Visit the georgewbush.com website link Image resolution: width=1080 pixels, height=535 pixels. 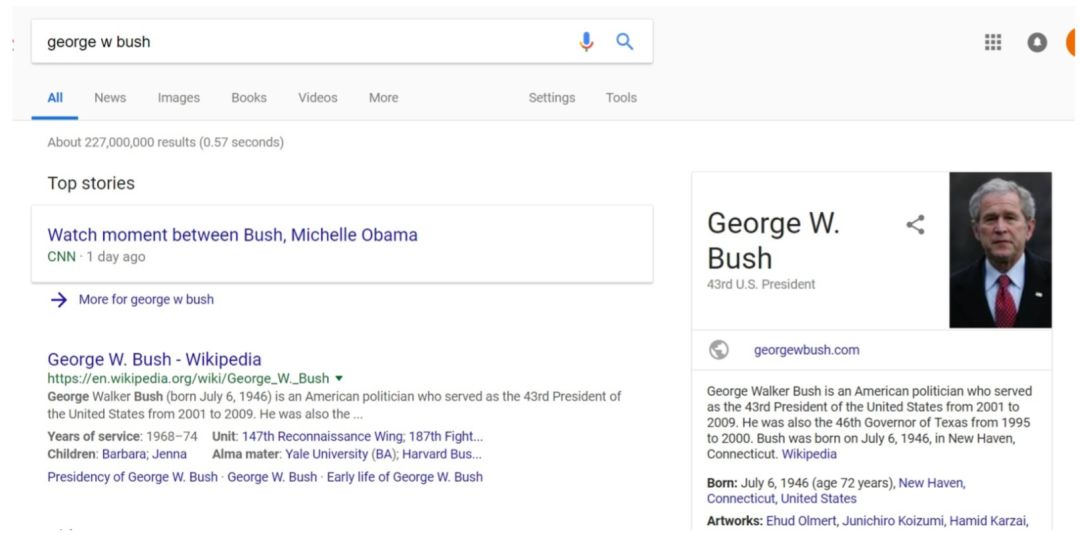(x=806, y=350)
